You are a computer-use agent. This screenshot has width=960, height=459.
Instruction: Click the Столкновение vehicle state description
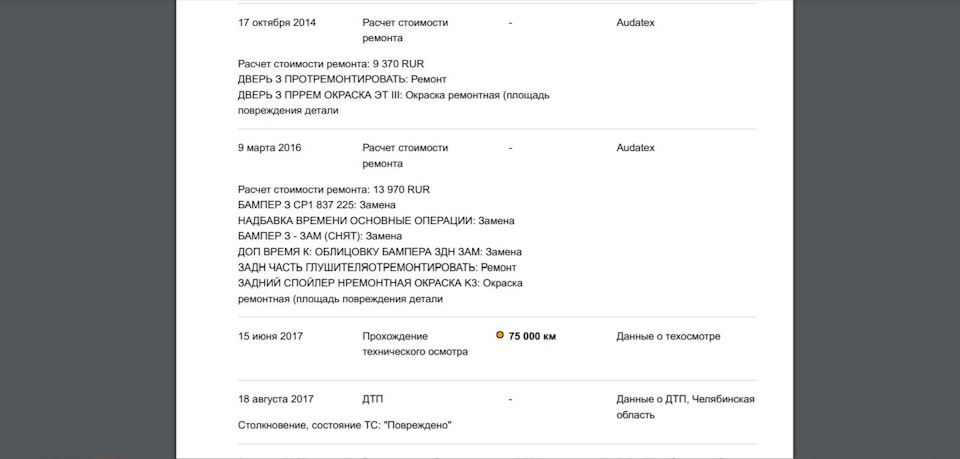(x=344, y=425)
